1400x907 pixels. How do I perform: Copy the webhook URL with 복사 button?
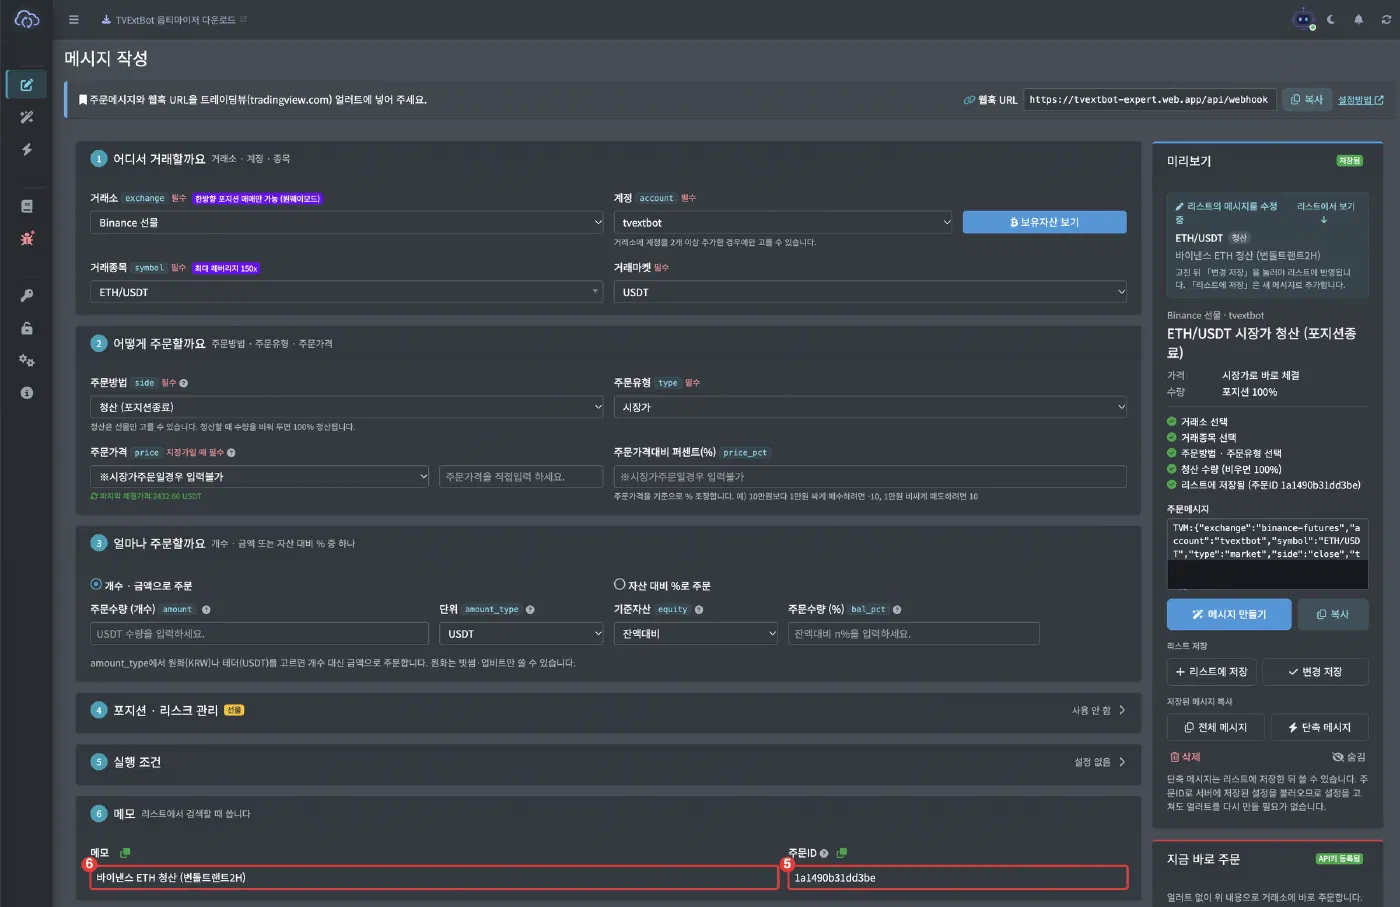click(1307, 100)
